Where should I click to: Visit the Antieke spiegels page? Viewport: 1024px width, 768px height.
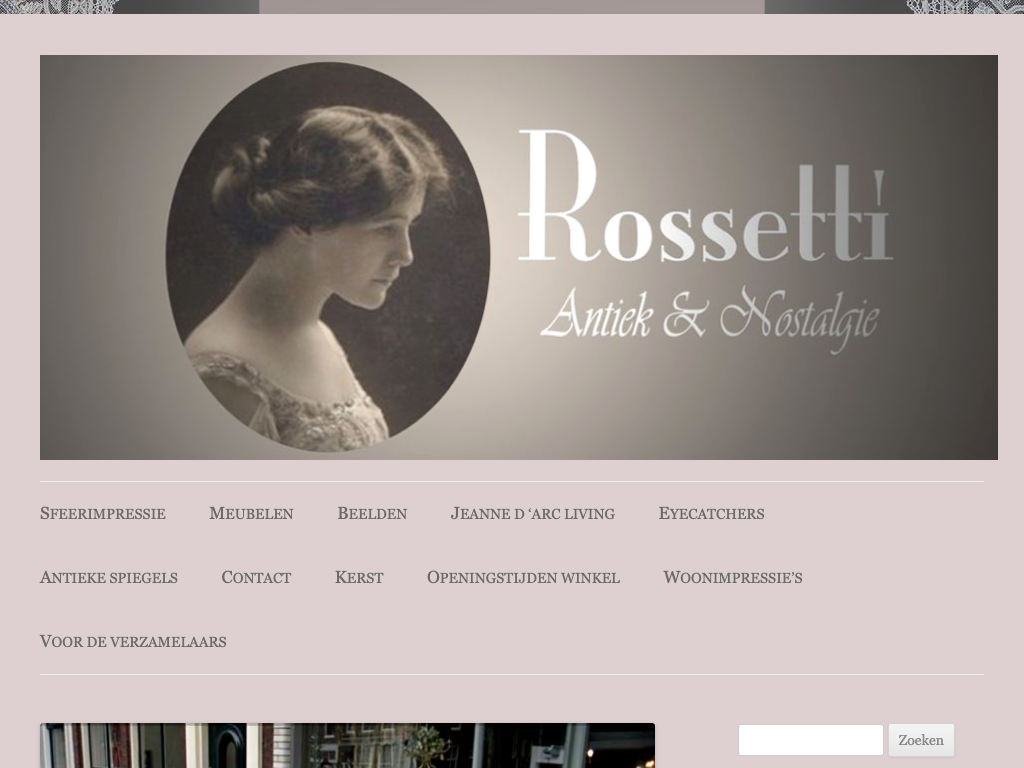(108, 577)
